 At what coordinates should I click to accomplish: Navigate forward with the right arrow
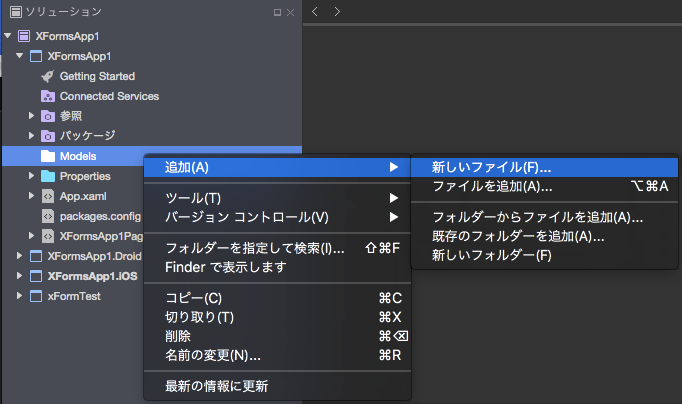337,11
